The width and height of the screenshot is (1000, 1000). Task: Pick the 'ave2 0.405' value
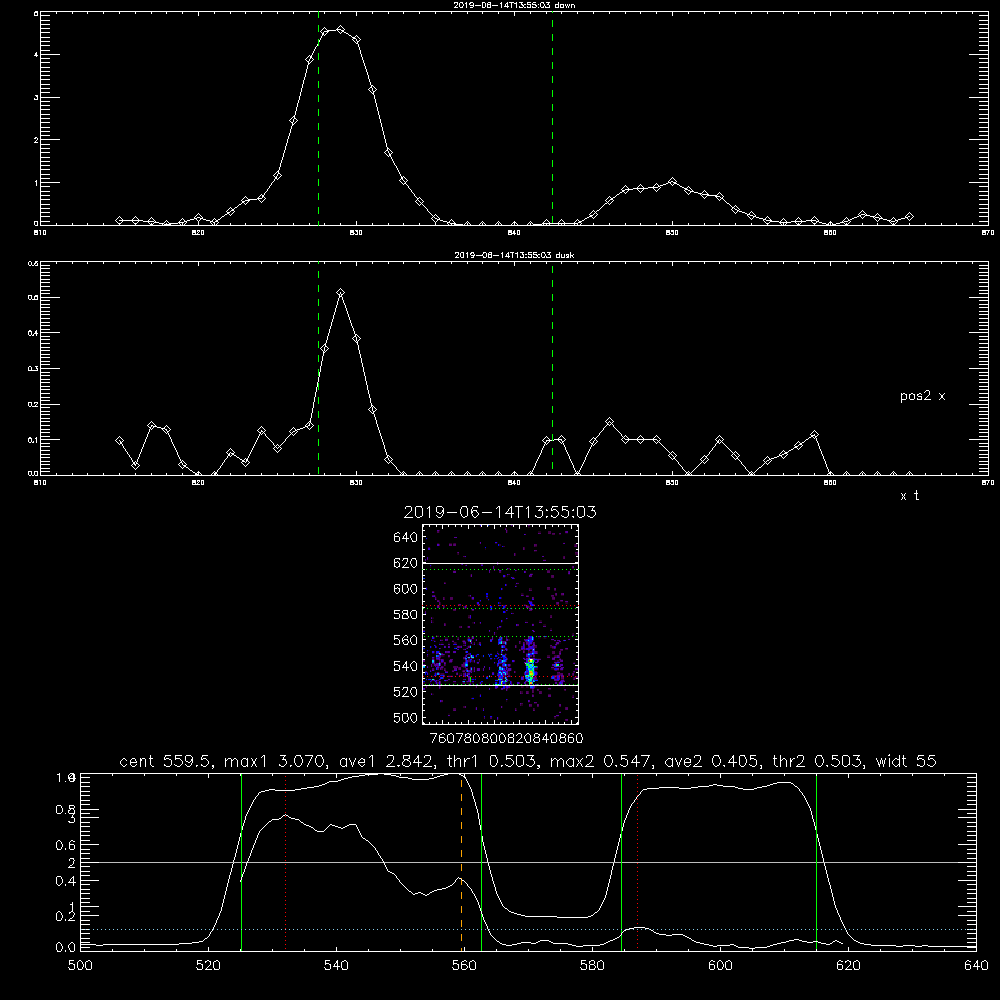click(712, 761)
